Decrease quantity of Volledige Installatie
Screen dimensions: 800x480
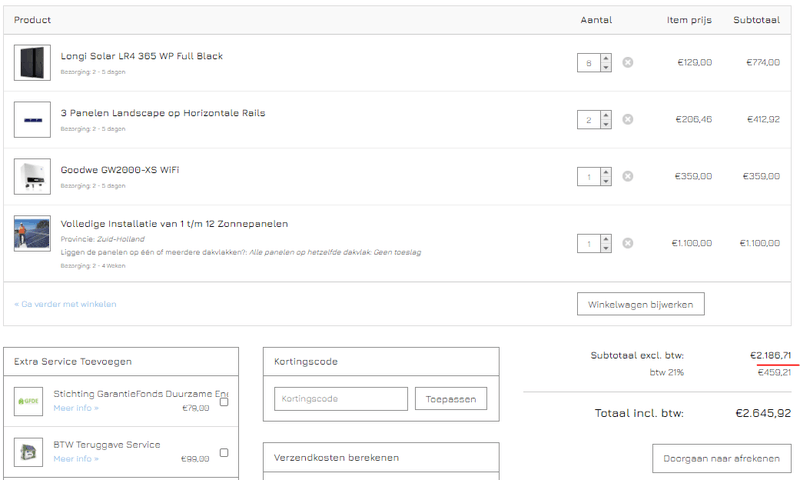[606, 248]
